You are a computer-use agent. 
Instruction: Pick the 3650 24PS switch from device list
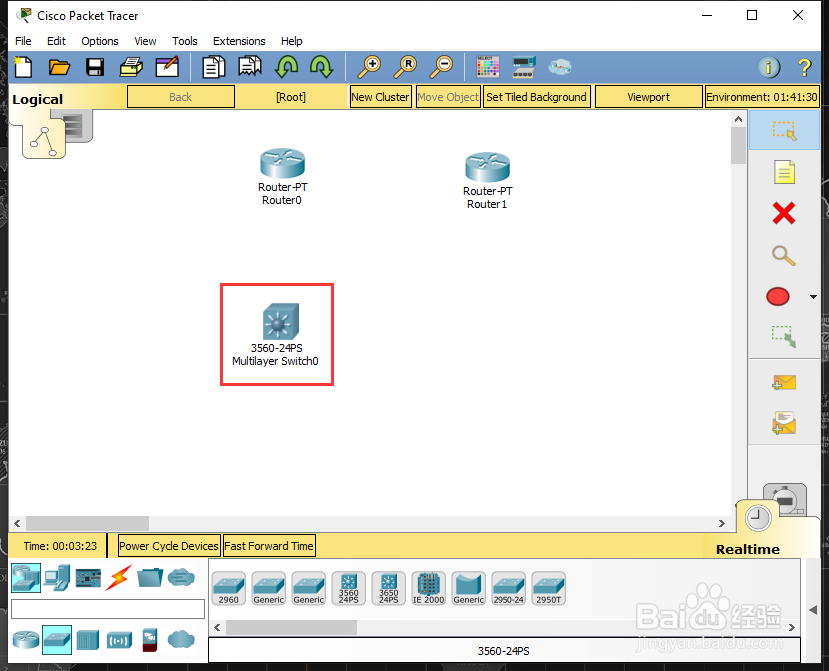(x=389, y=588)
